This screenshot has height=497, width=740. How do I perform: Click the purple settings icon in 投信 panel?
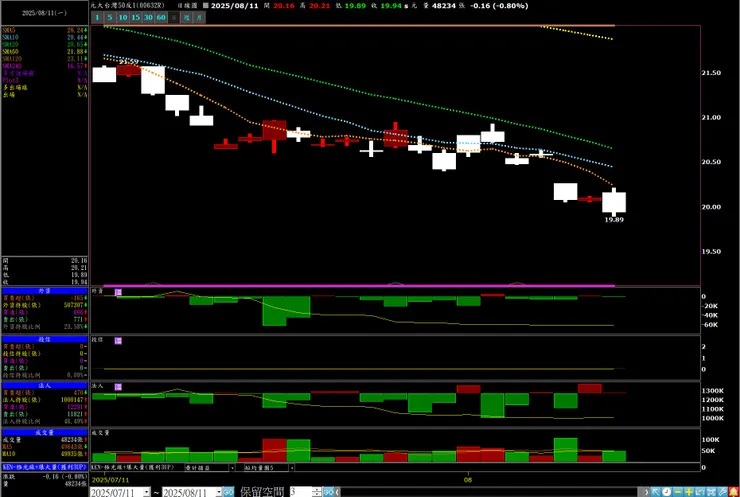[118, 340]
